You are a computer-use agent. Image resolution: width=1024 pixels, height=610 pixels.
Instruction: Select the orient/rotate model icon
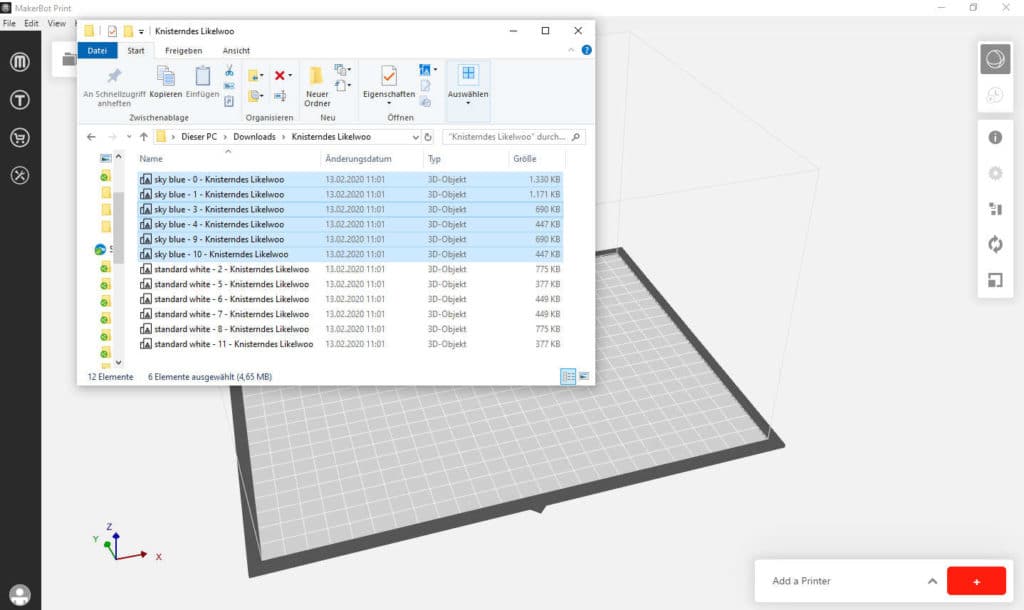click(x=995, y=244)
